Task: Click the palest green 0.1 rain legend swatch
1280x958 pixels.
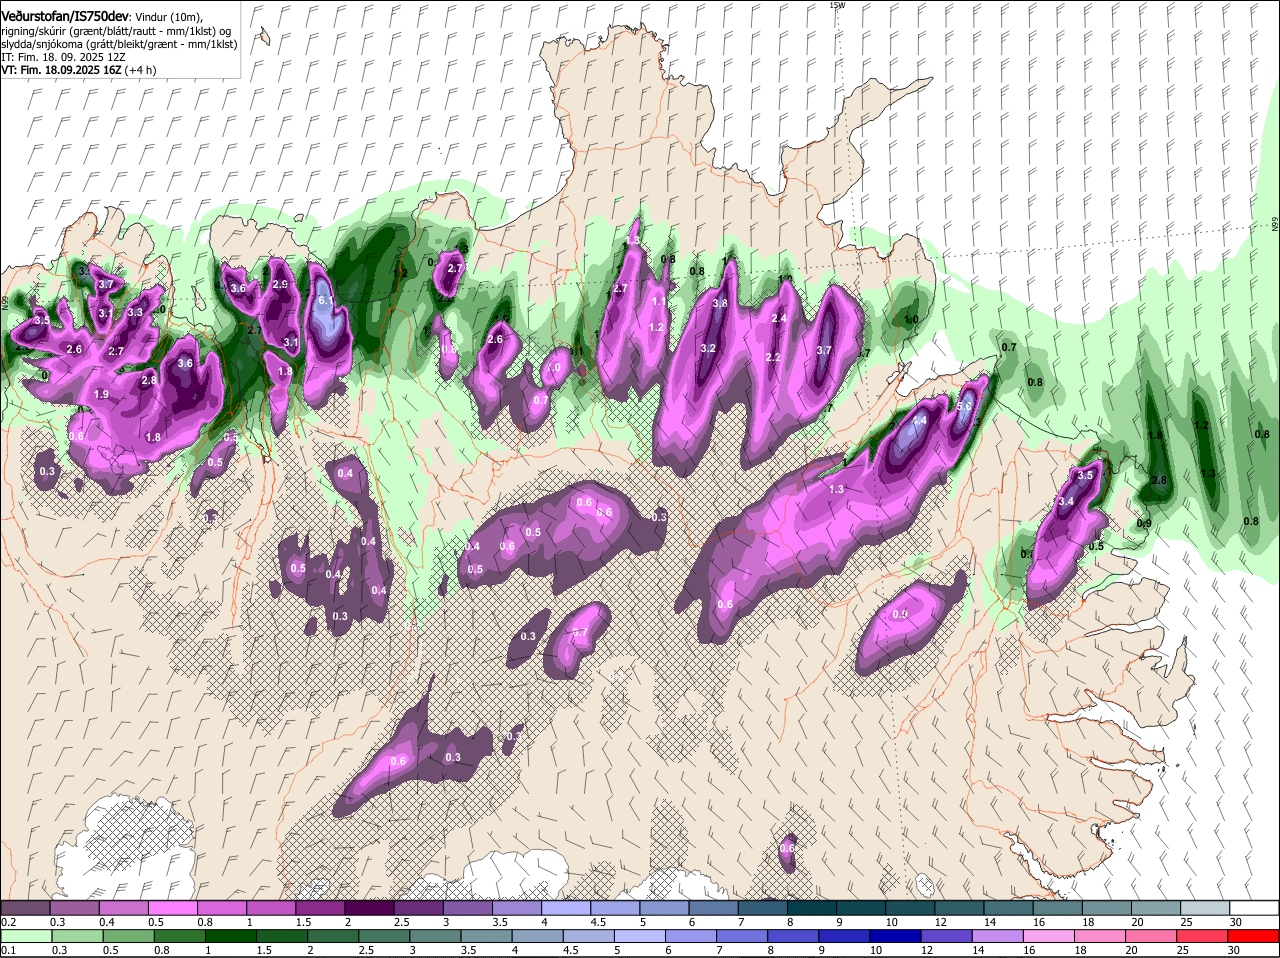Action: click(x=26, y=936)
